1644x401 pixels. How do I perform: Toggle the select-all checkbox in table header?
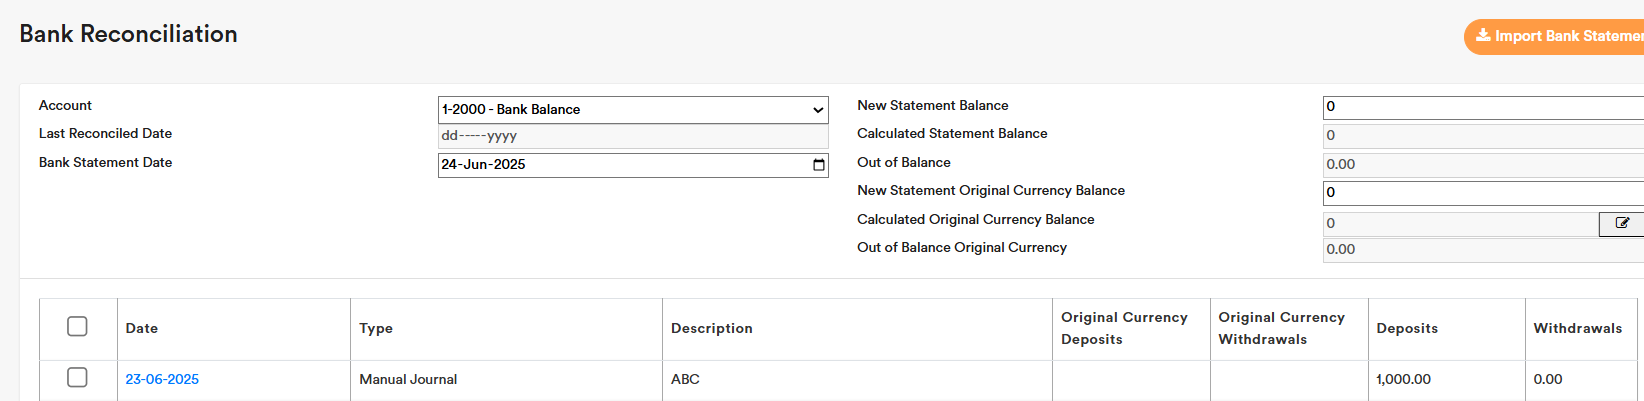(77, 327)
